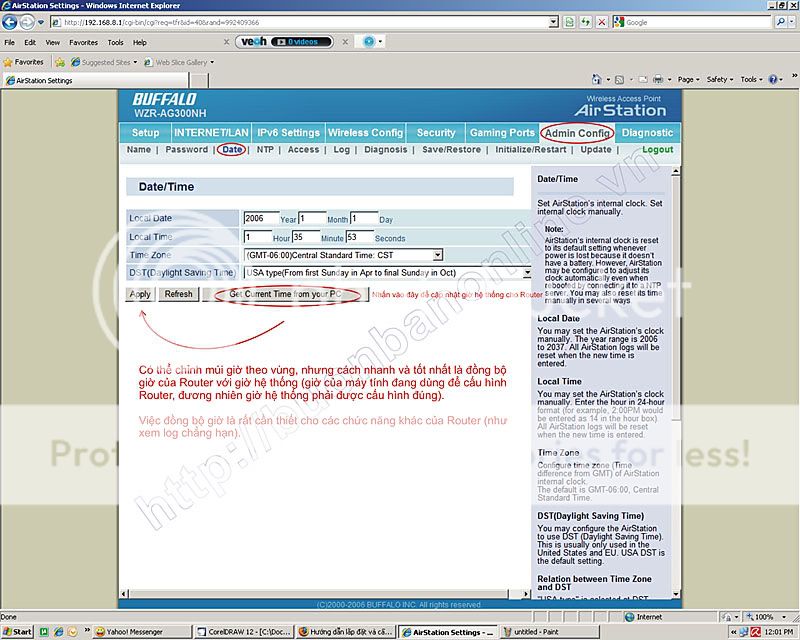Select the Admin Config tab
Screen dimensions: 800x640
coord(577,133)
